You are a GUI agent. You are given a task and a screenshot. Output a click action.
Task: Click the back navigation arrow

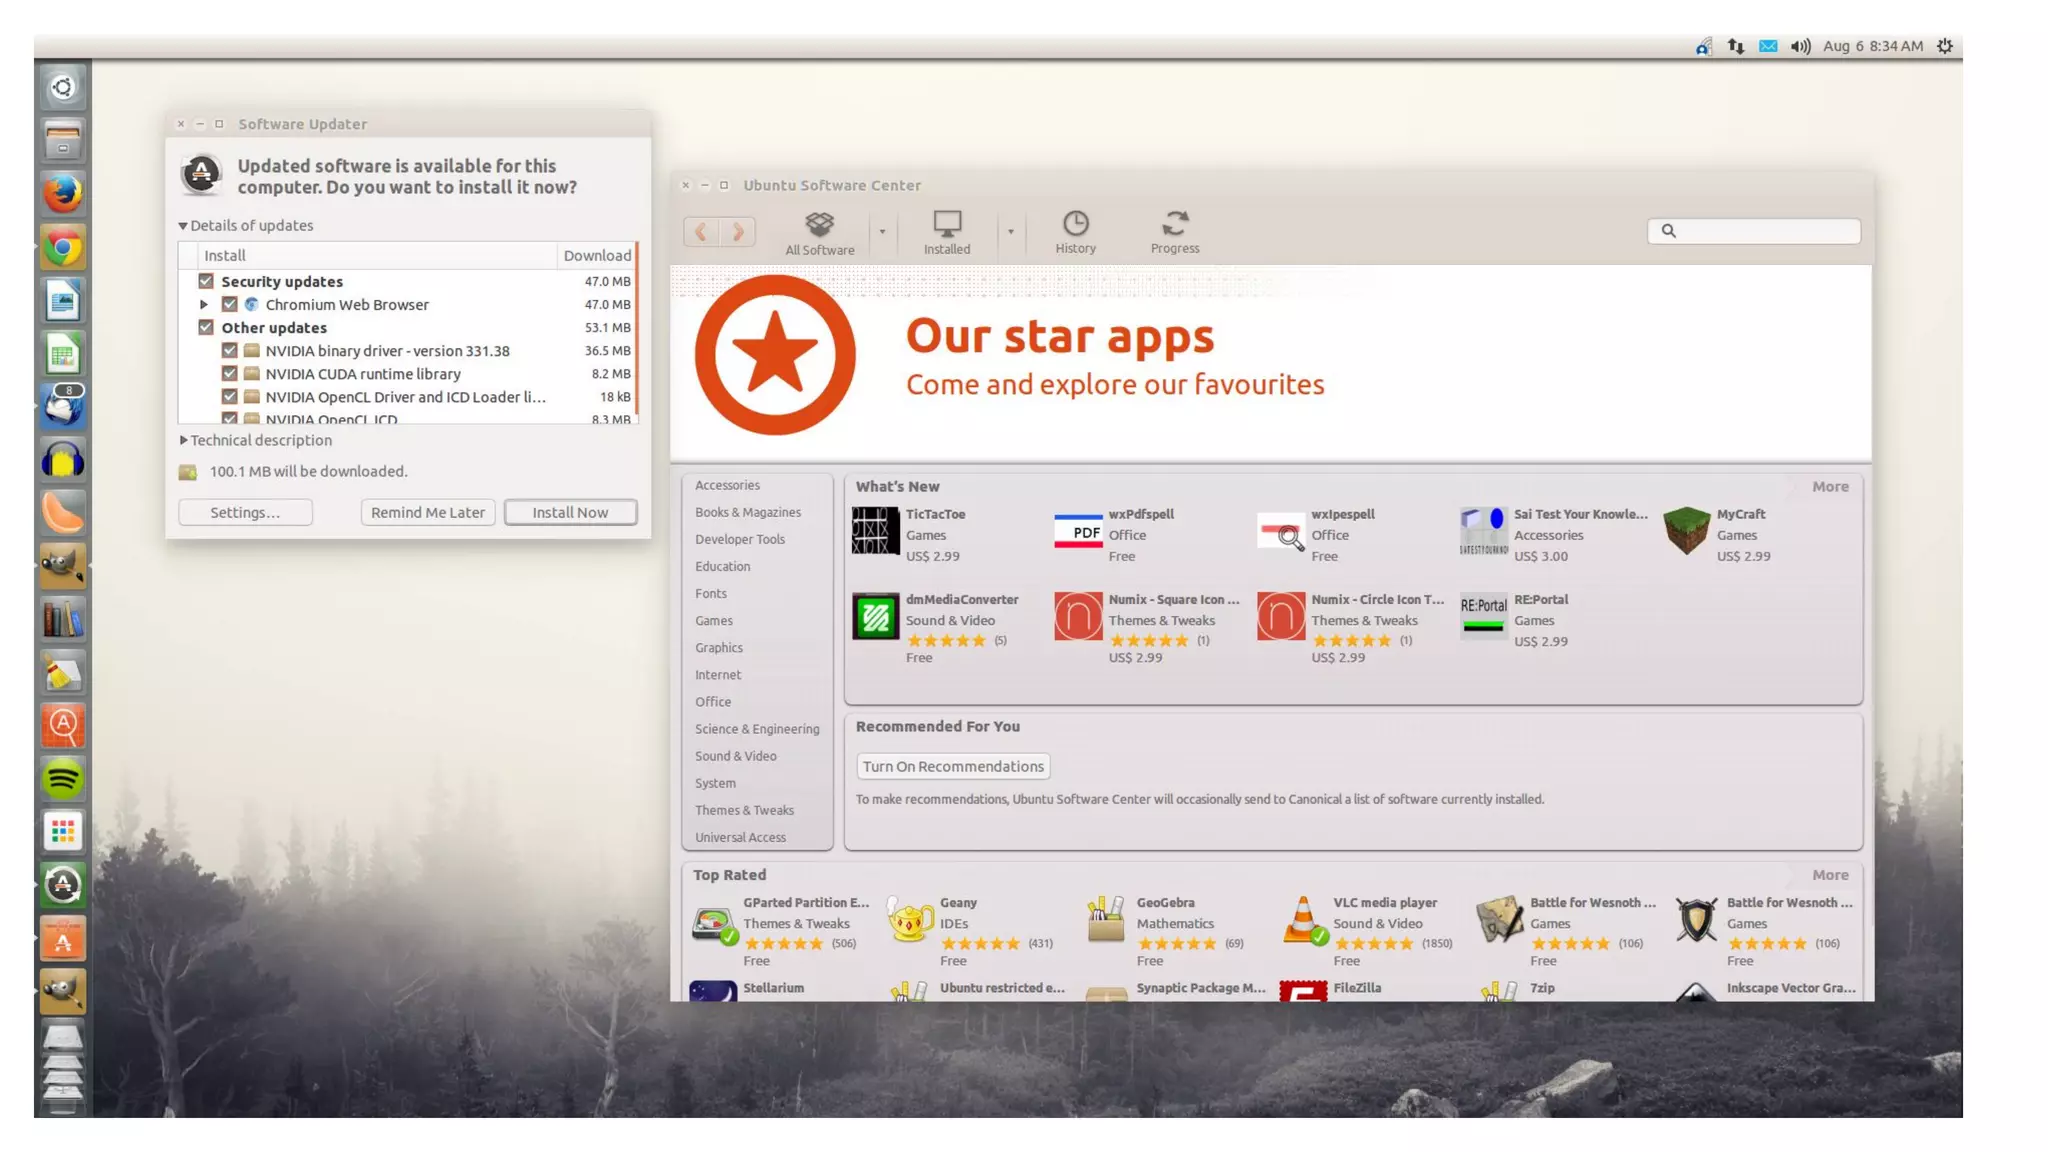pyautogui.click(x=701, y=232)
